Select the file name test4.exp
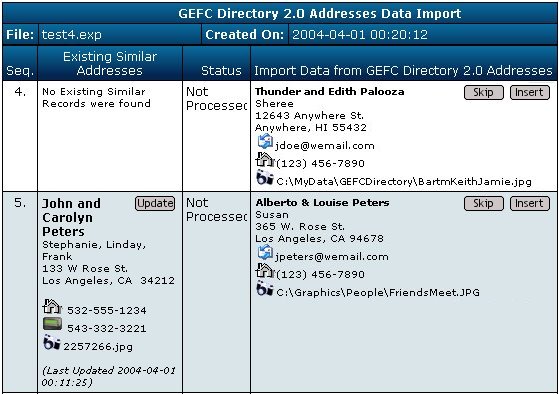Image resolution: width=559 pixels, height=394 pixels. [x=72, y=35]
